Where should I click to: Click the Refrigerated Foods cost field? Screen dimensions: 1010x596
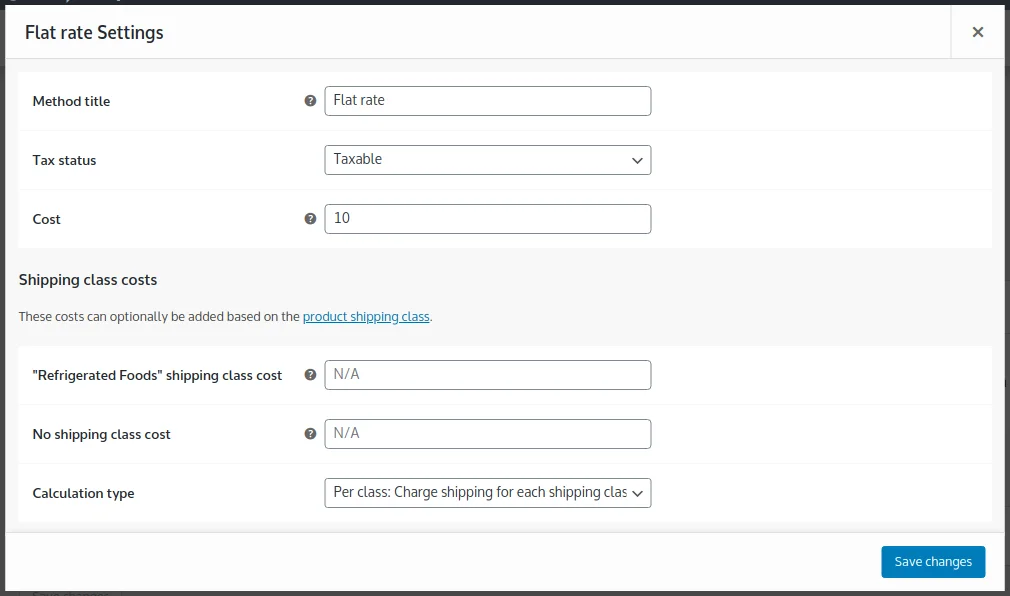(x=487, y=375)
